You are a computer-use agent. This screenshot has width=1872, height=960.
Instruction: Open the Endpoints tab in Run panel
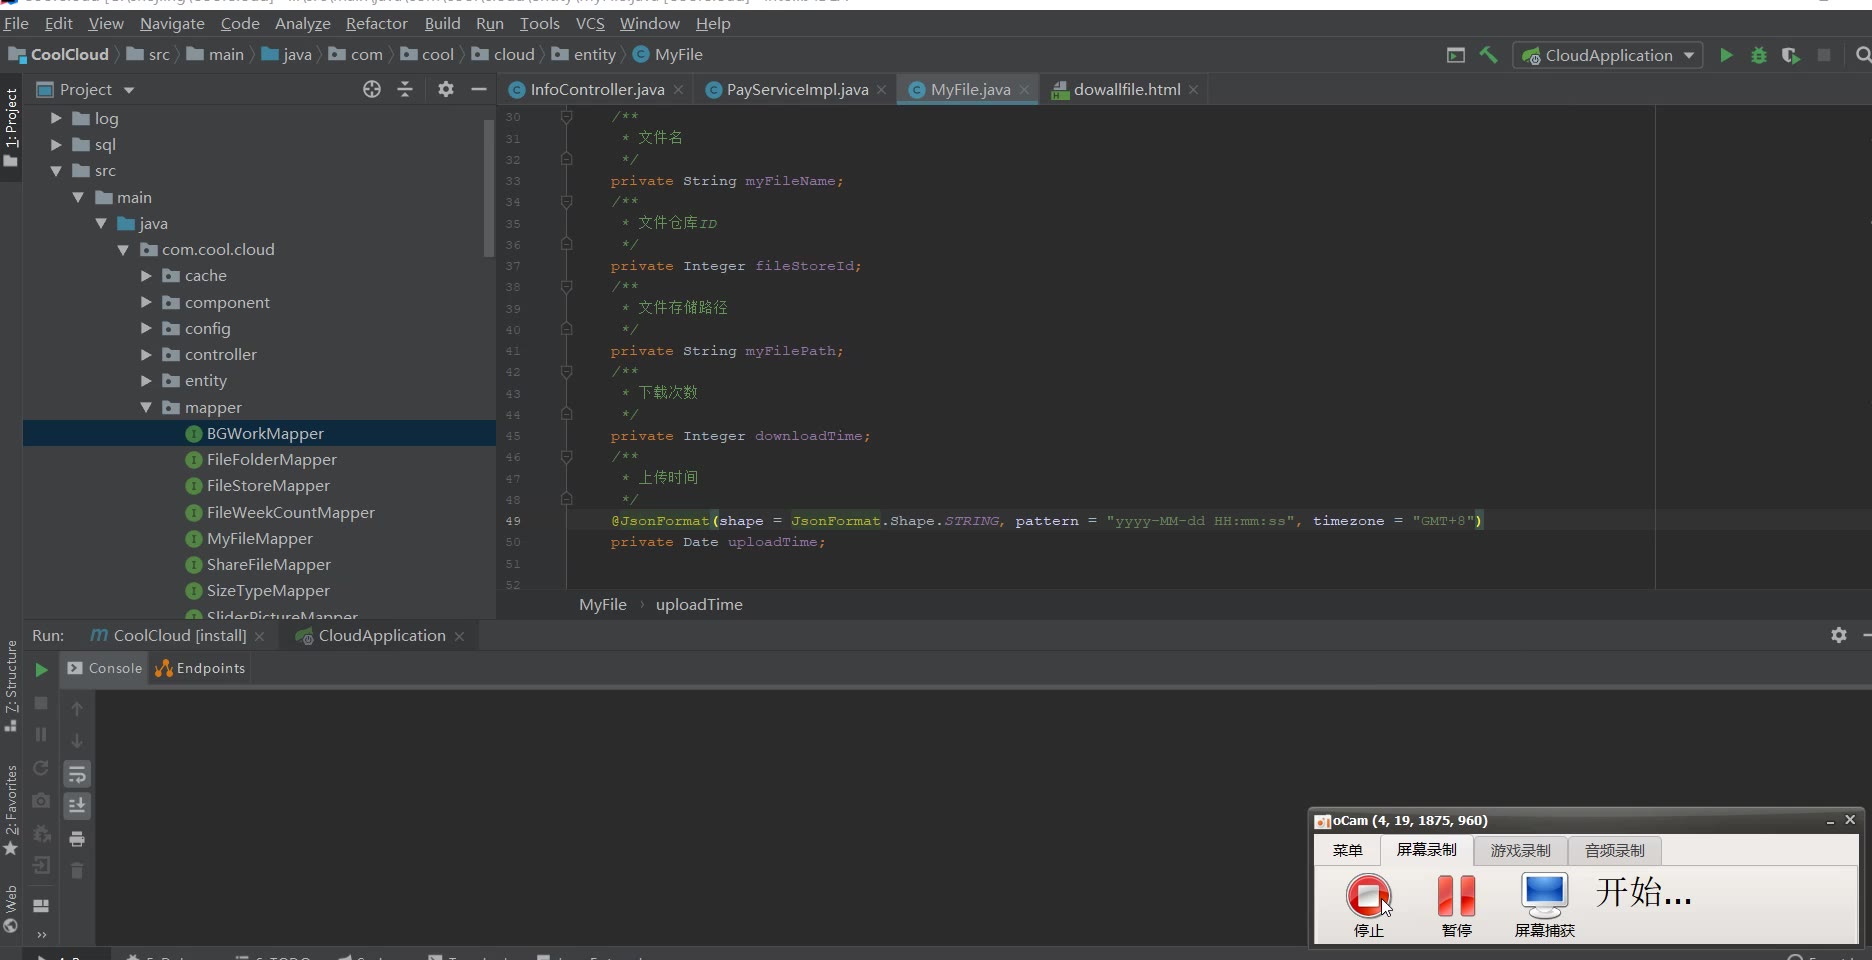[201, 669]
